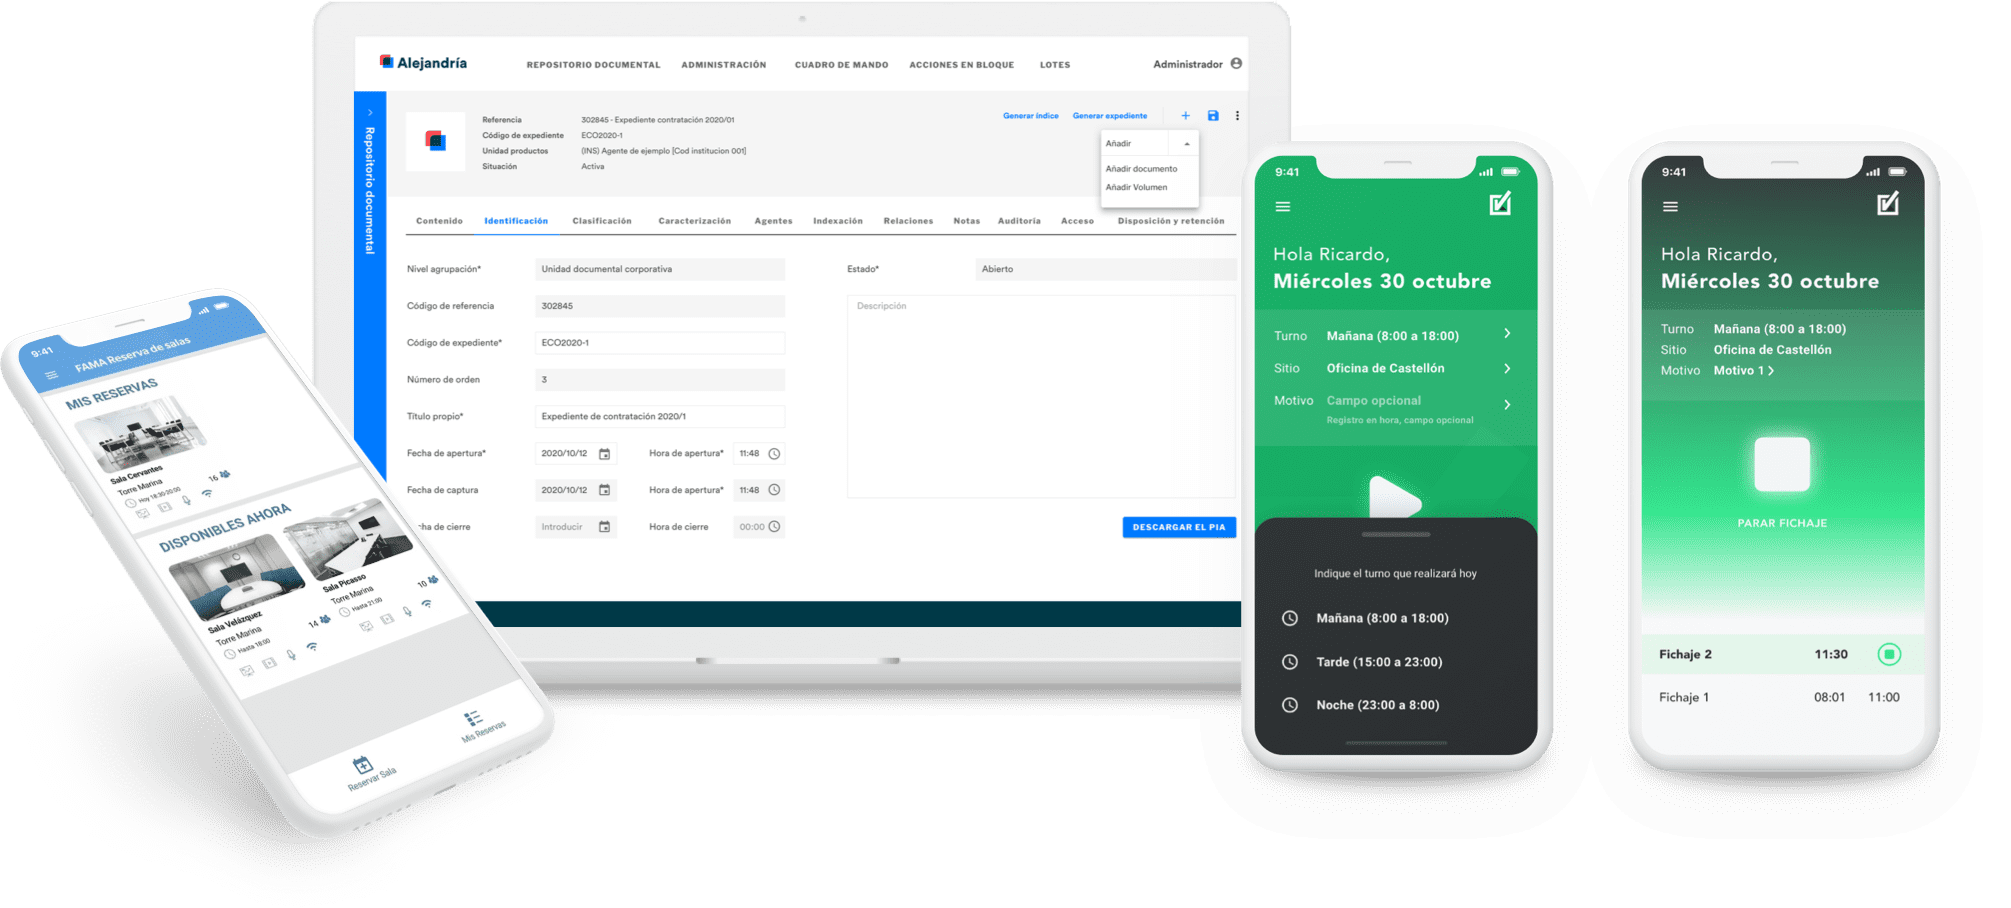Open Lotes top menu
Viewport: 2011px width, 908px height.
tap(1055, 65)
